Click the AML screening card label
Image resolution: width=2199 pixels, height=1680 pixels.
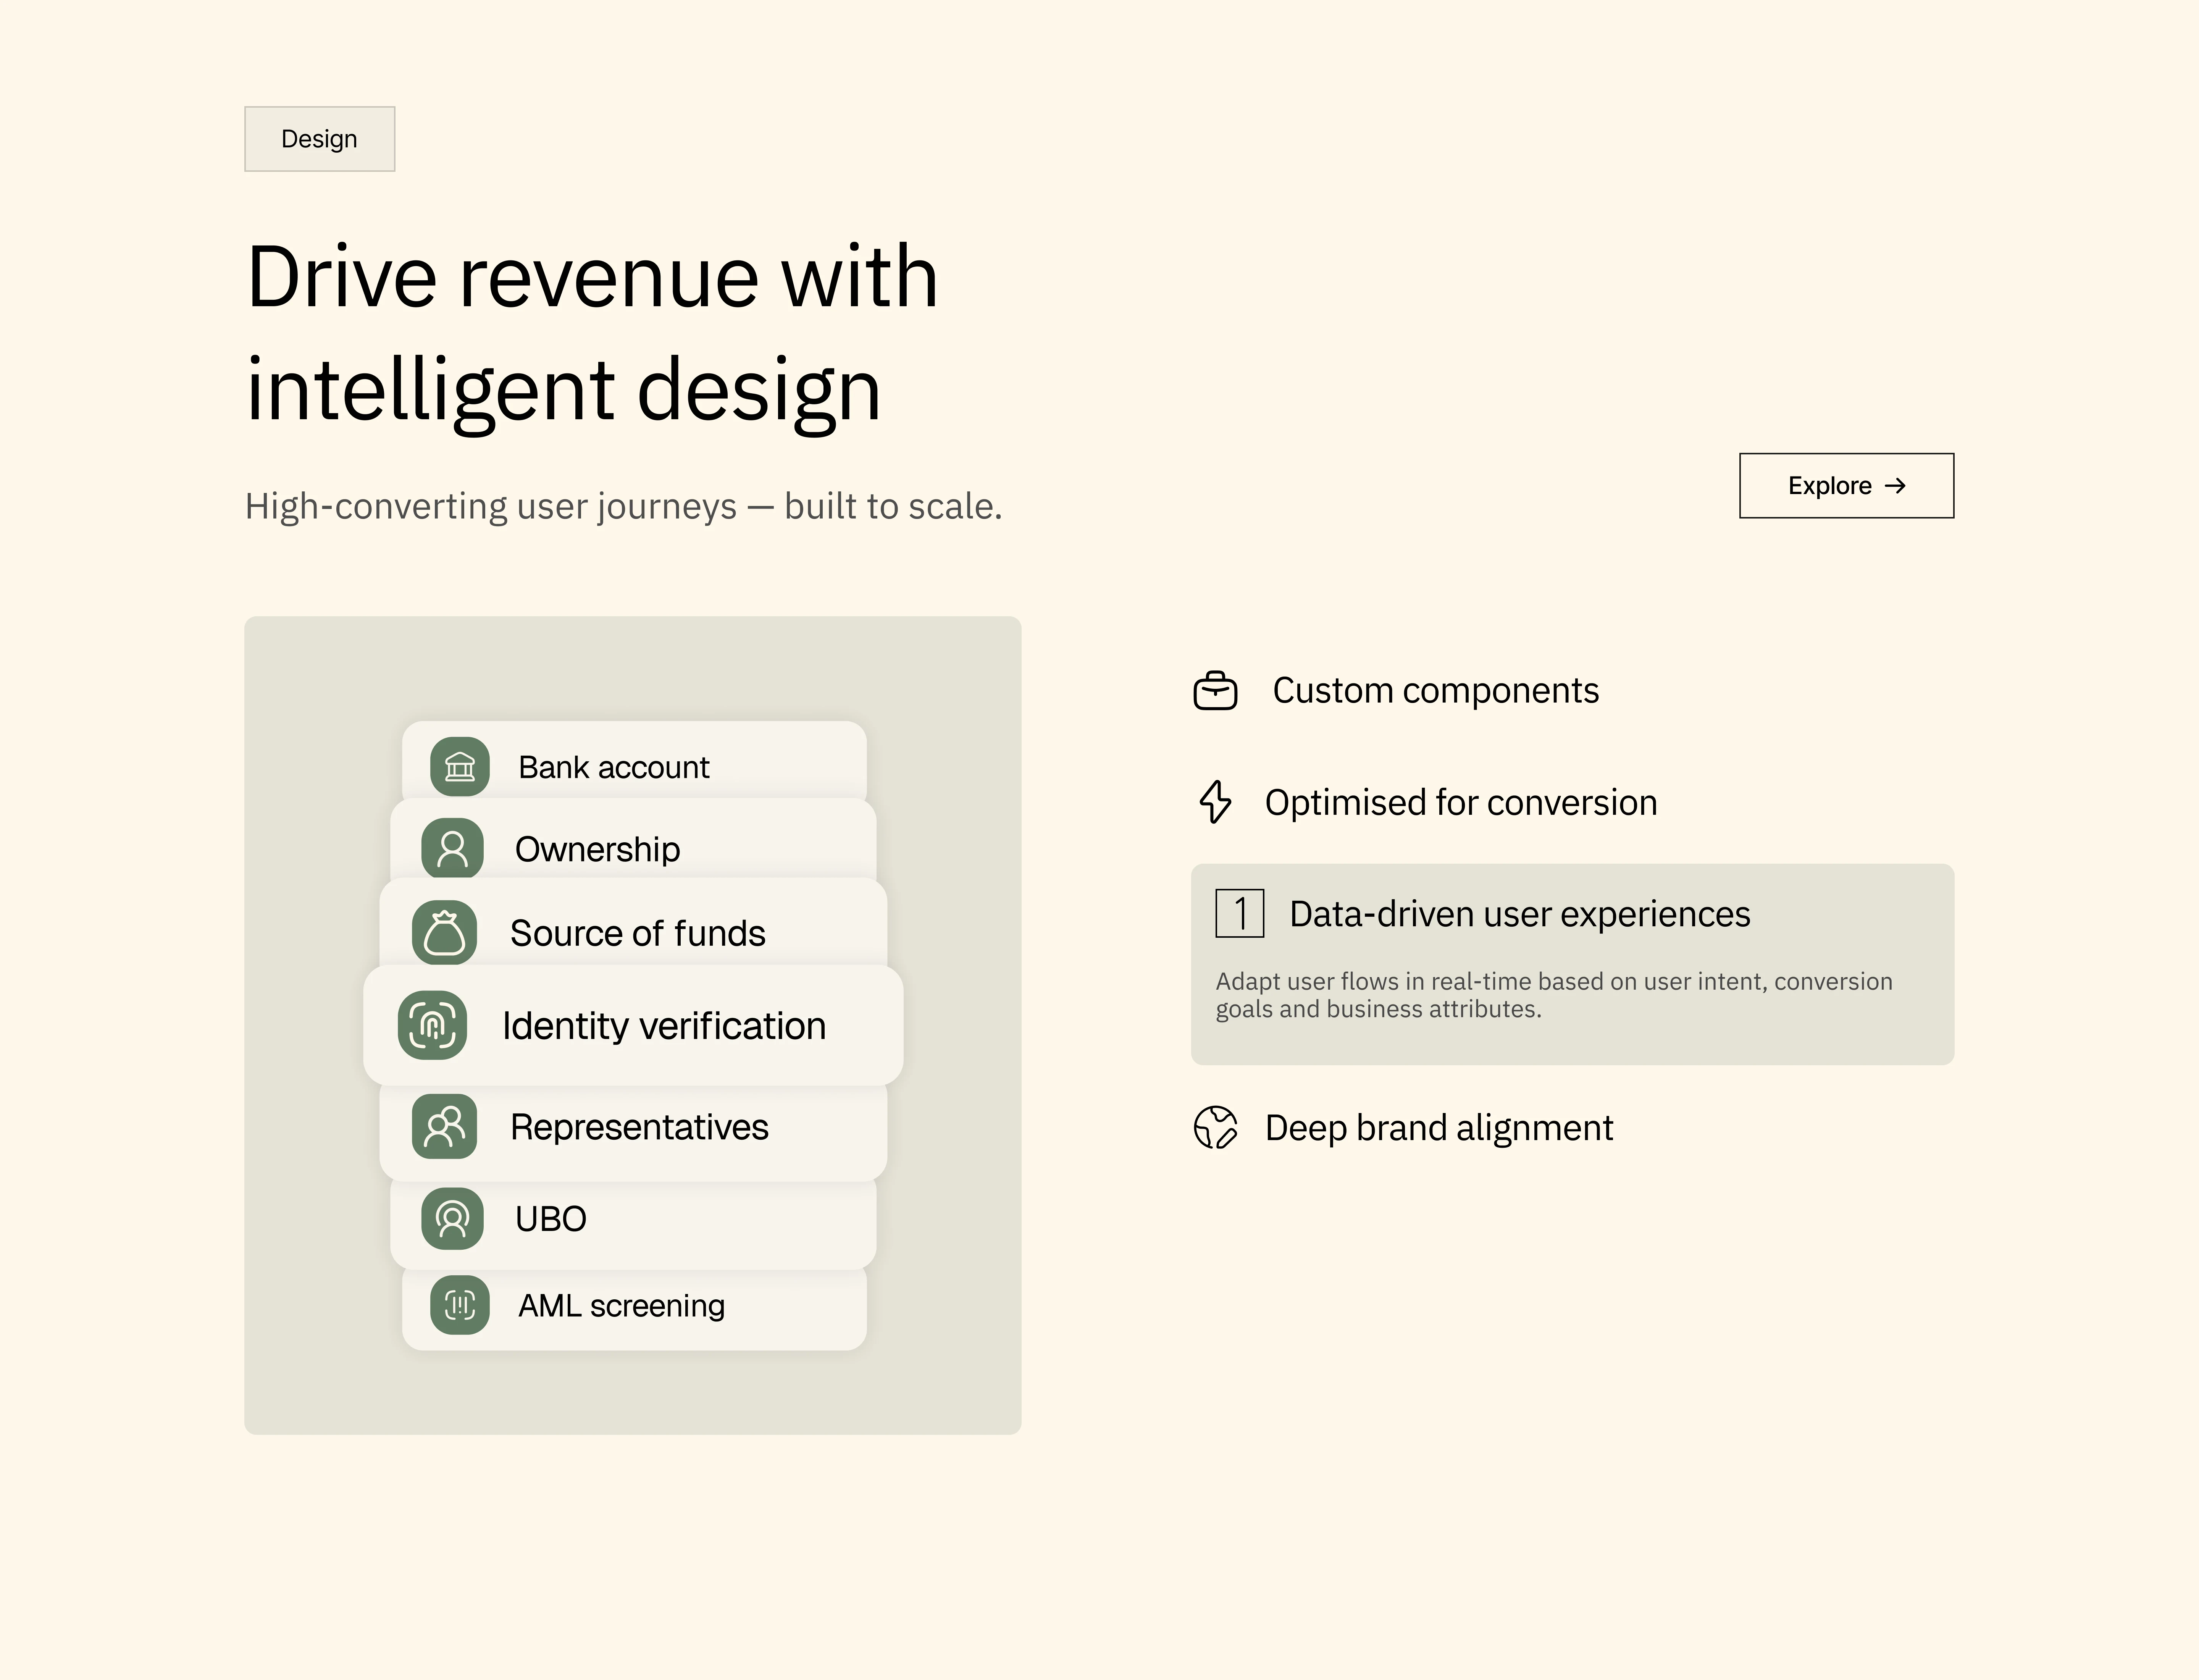pyautogui.click(x=621, y=1306)
